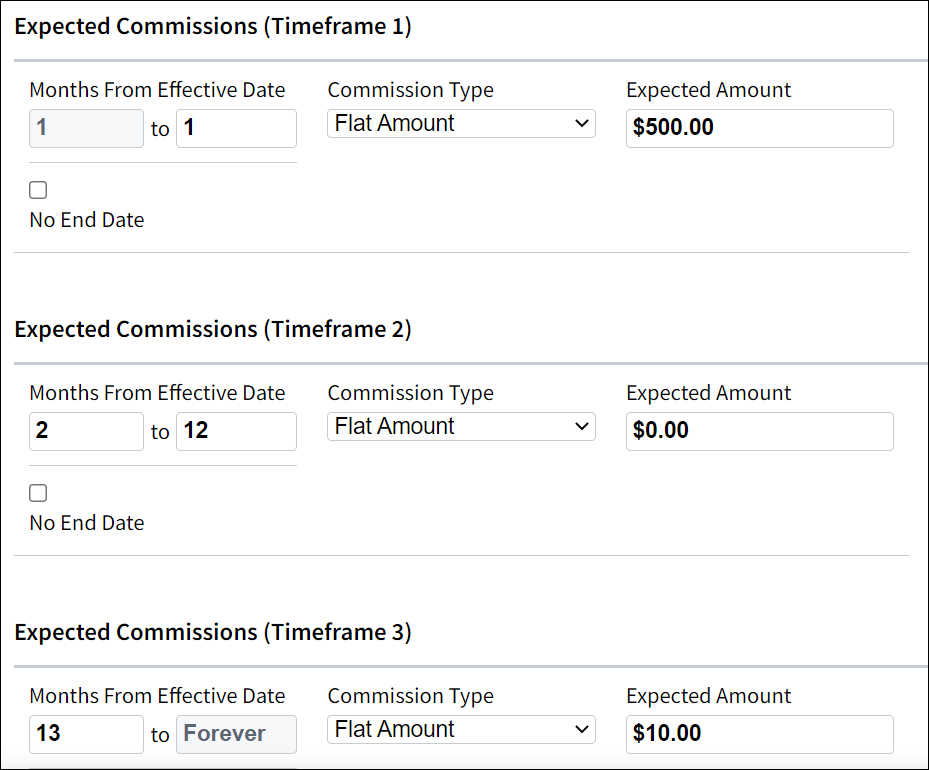Viewport: 929px width, 770px height.
Task: Check the first No End Date checkbox
Action: tap(37, 189)
